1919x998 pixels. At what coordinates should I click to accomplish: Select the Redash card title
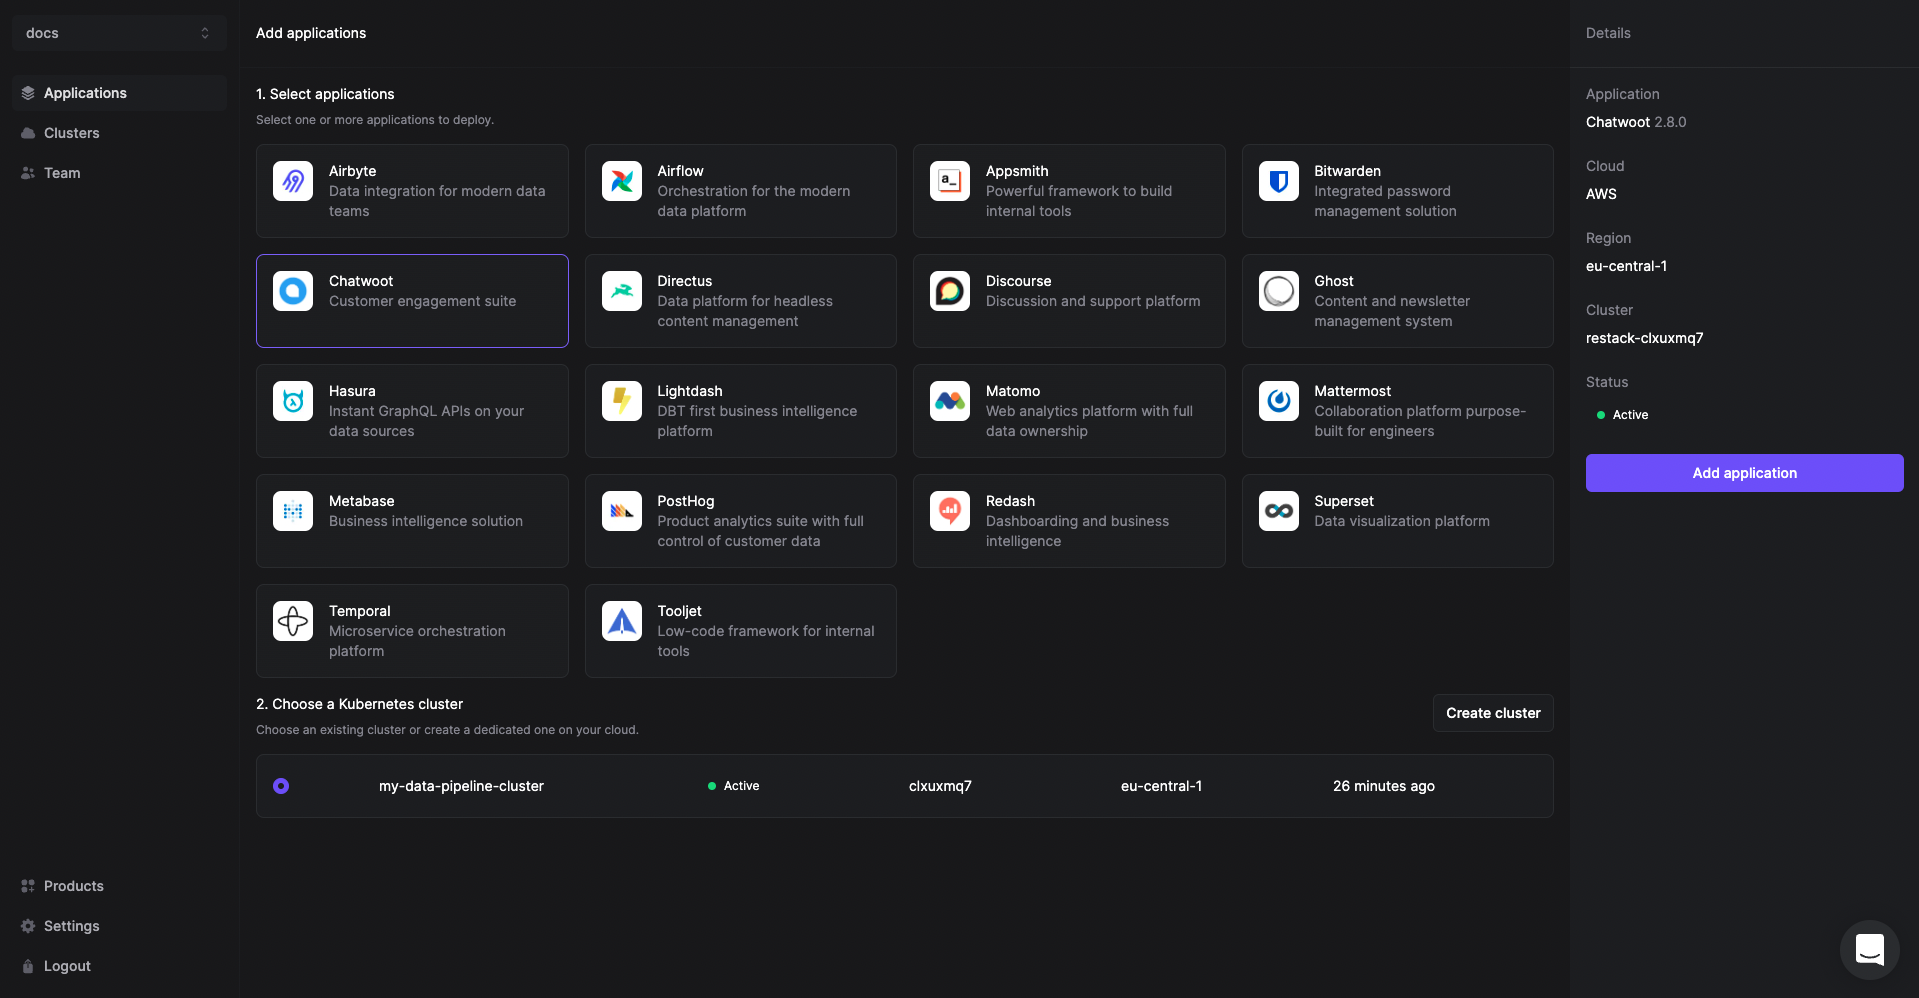pos(1010,501)
